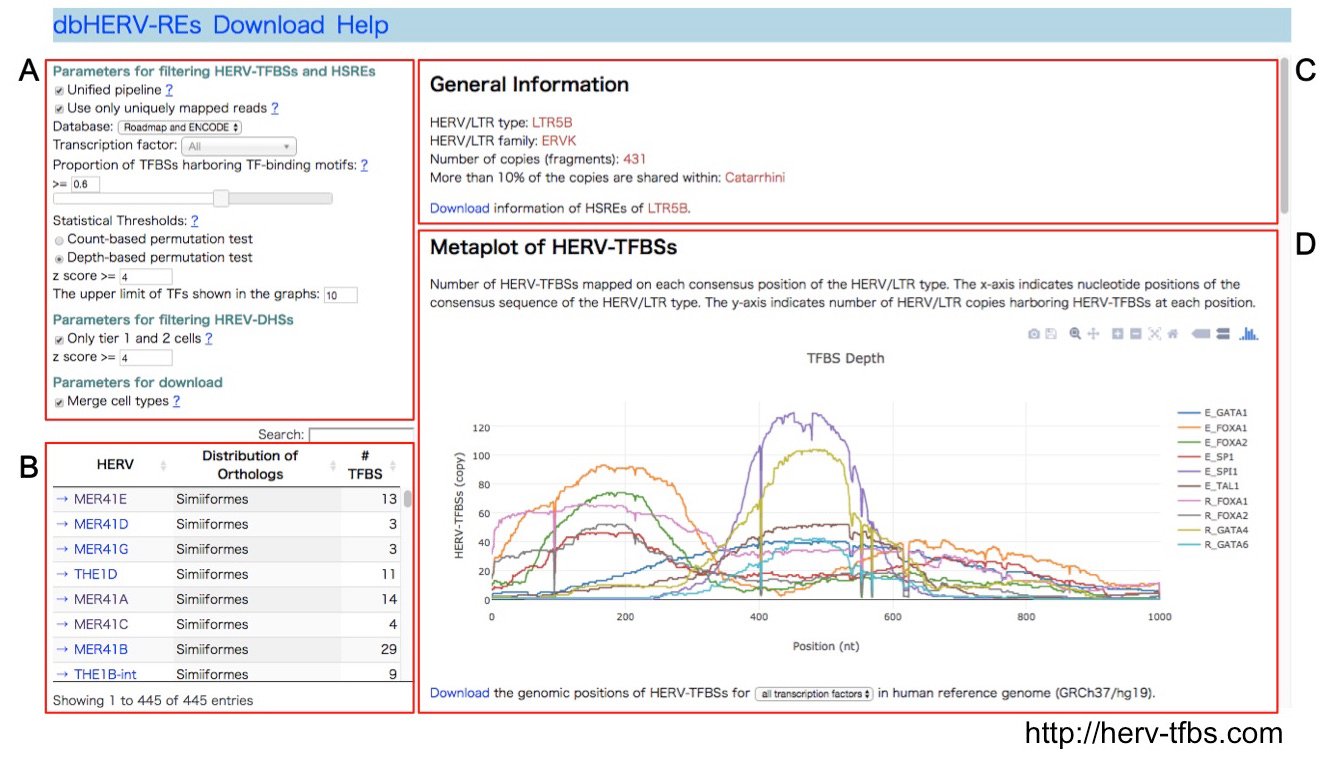Click the Zoom in plus icon on chart
This screenshot has height=758, width=1336.
(1117, 334)
